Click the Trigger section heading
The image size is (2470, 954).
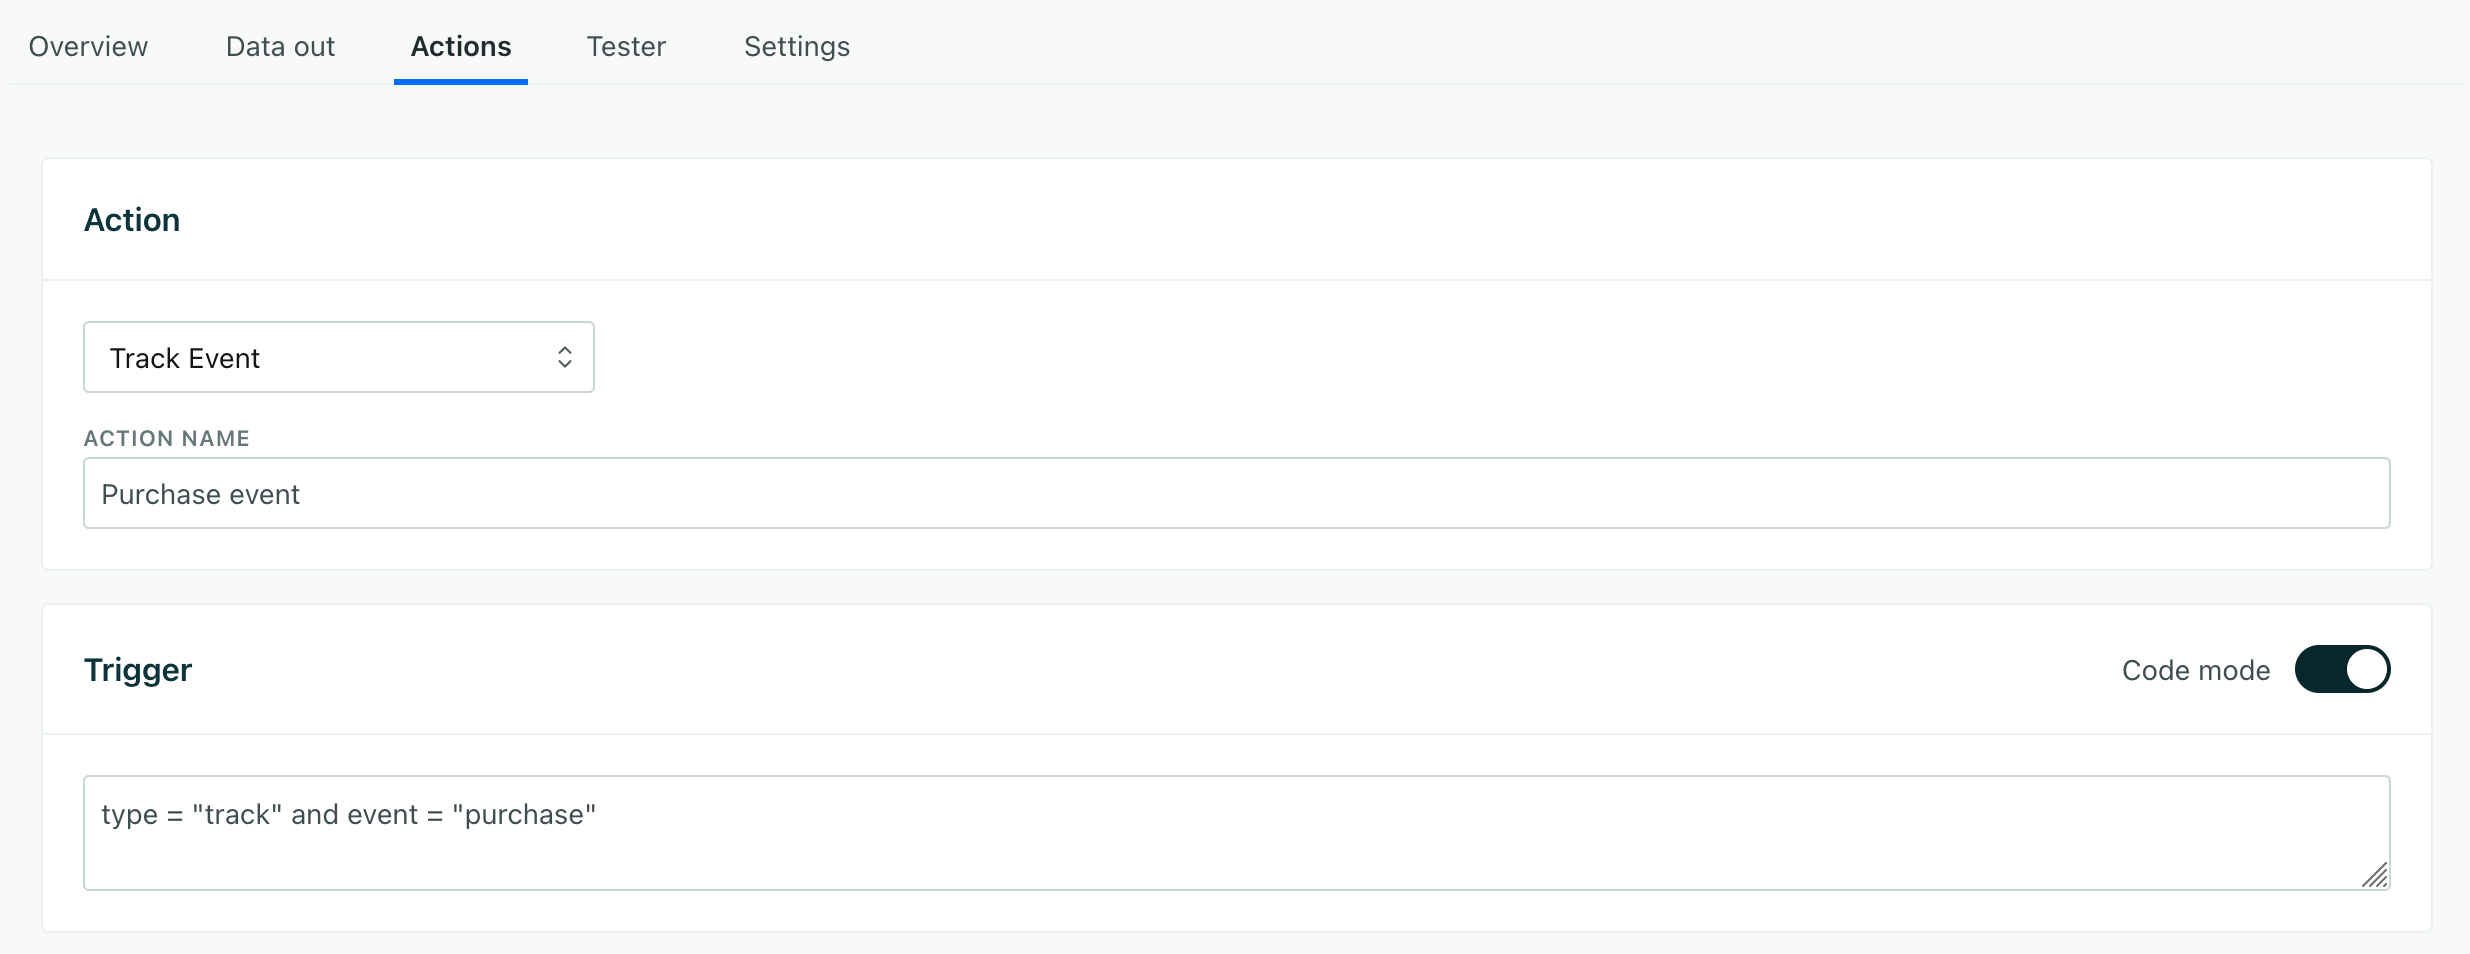click(138, 670)
